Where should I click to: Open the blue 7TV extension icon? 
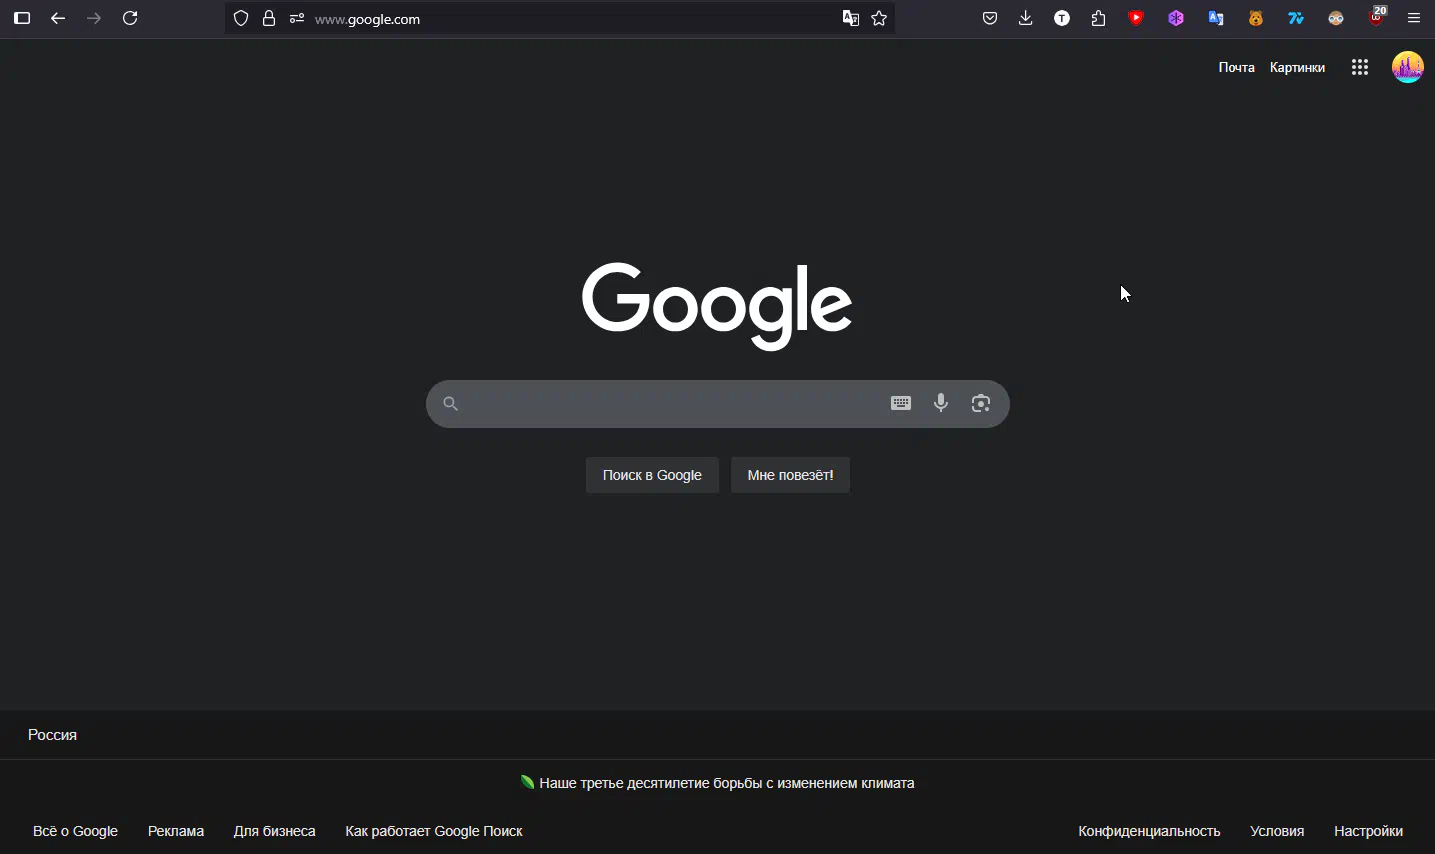tap(1296, 18)
